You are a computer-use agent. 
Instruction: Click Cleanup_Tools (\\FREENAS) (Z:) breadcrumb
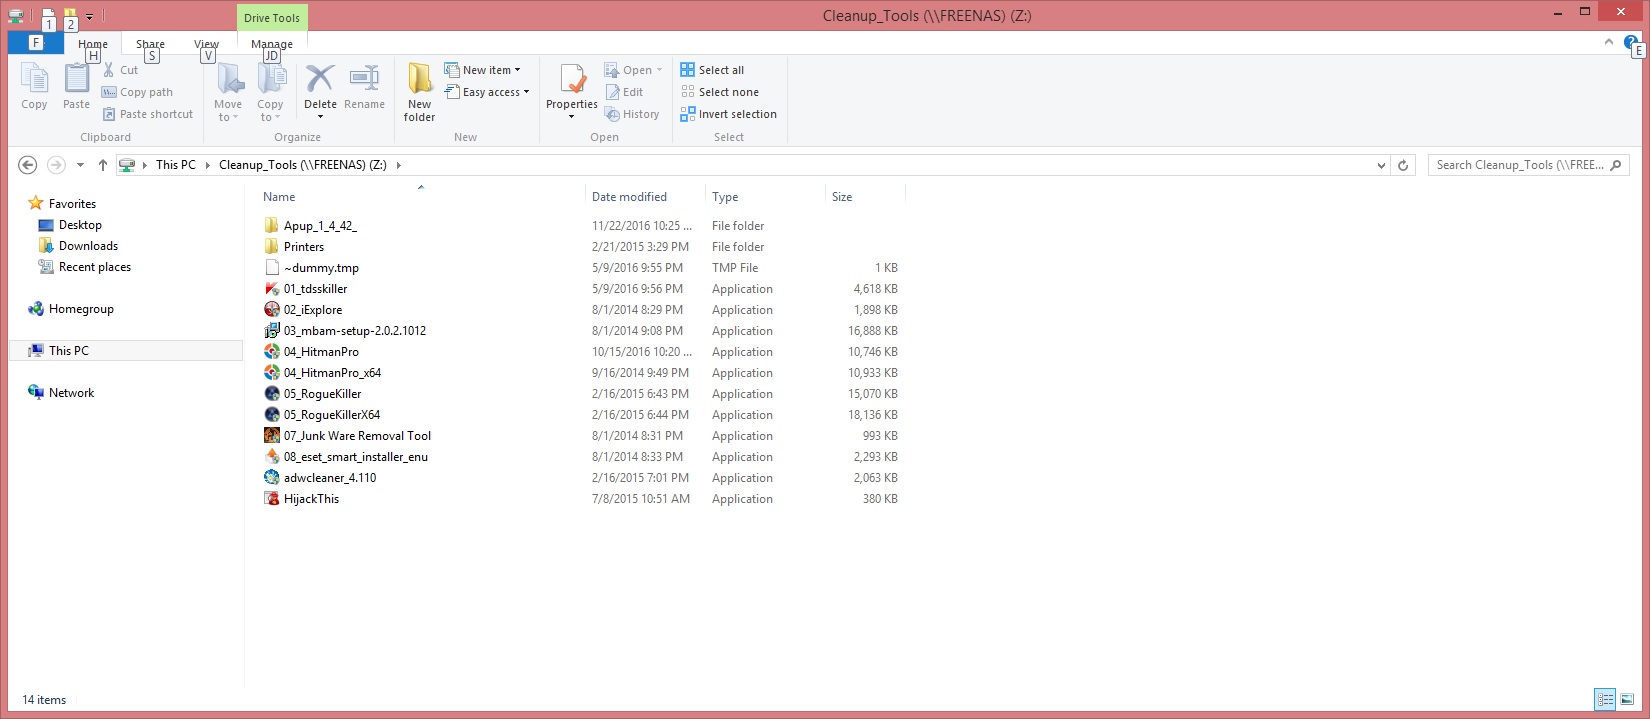[303, 165]
